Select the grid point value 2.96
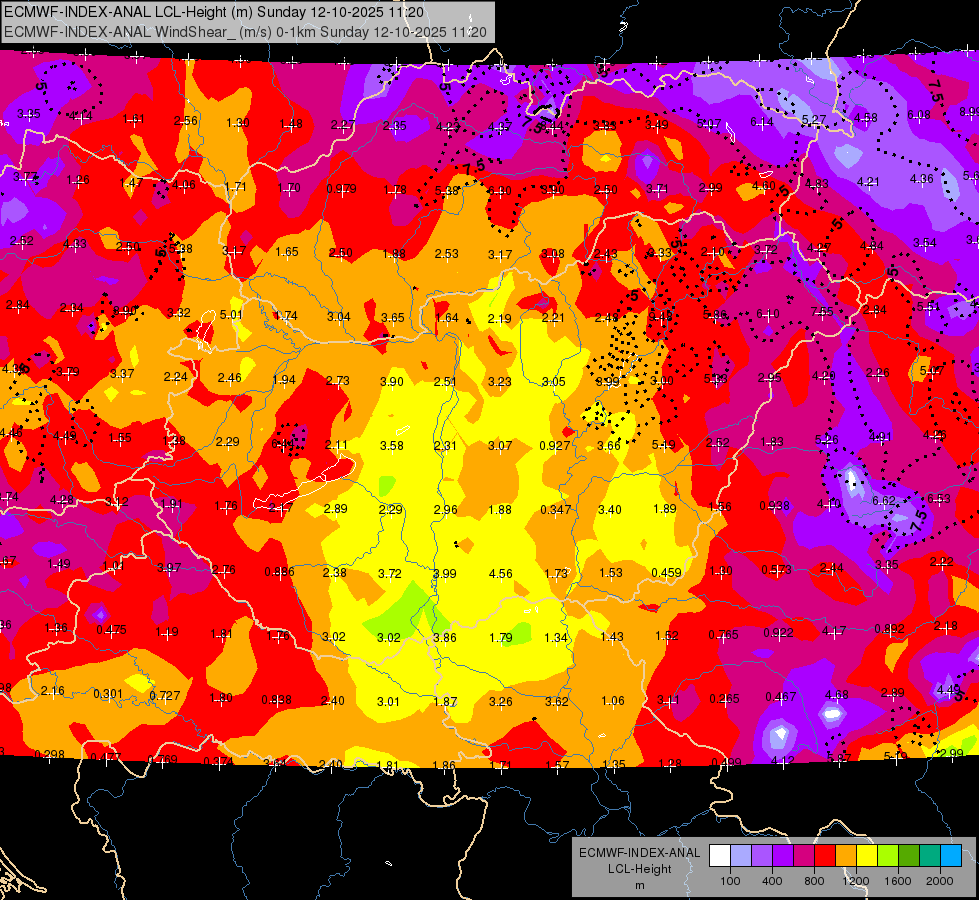 pos(445,510)
